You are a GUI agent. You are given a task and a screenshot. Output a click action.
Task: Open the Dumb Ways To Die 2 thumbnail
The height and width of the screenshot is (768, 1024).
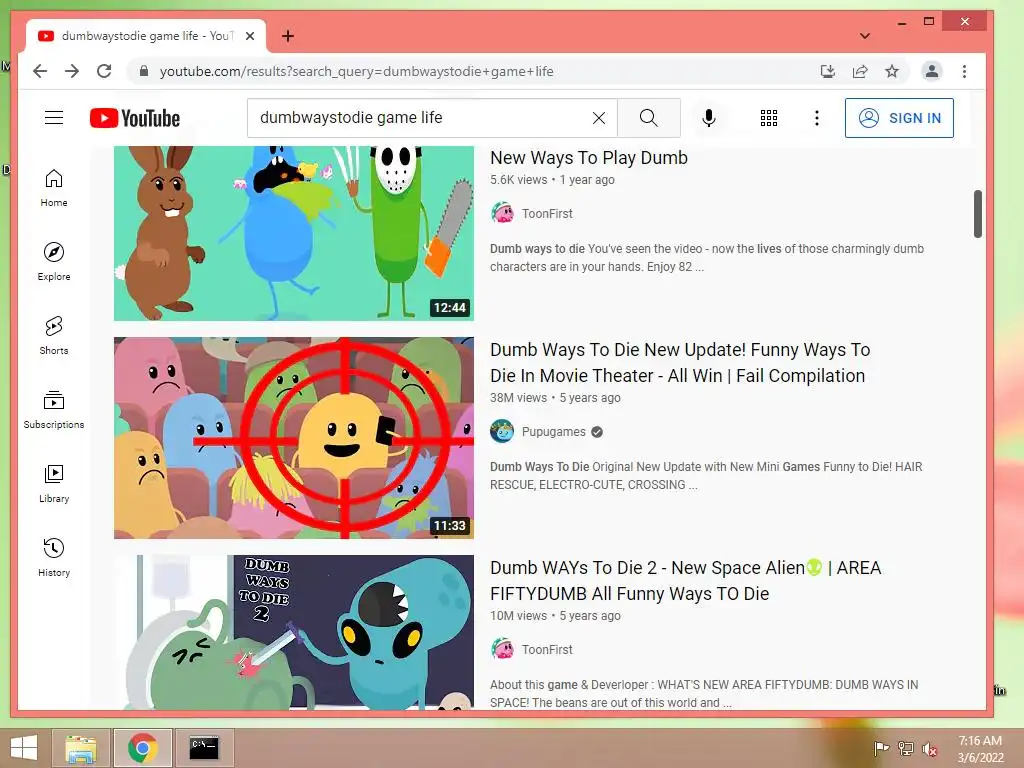pos(294,632)
